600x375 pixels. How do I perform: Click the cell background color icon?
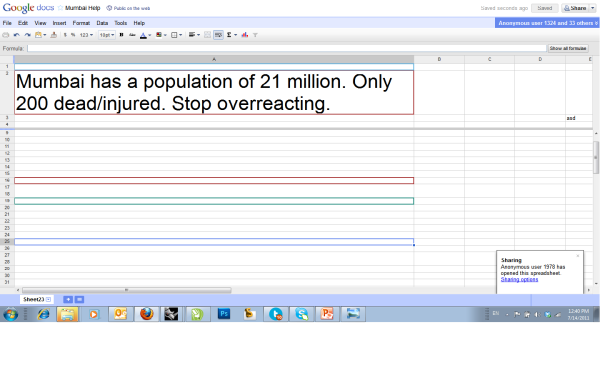click(159, 35)
